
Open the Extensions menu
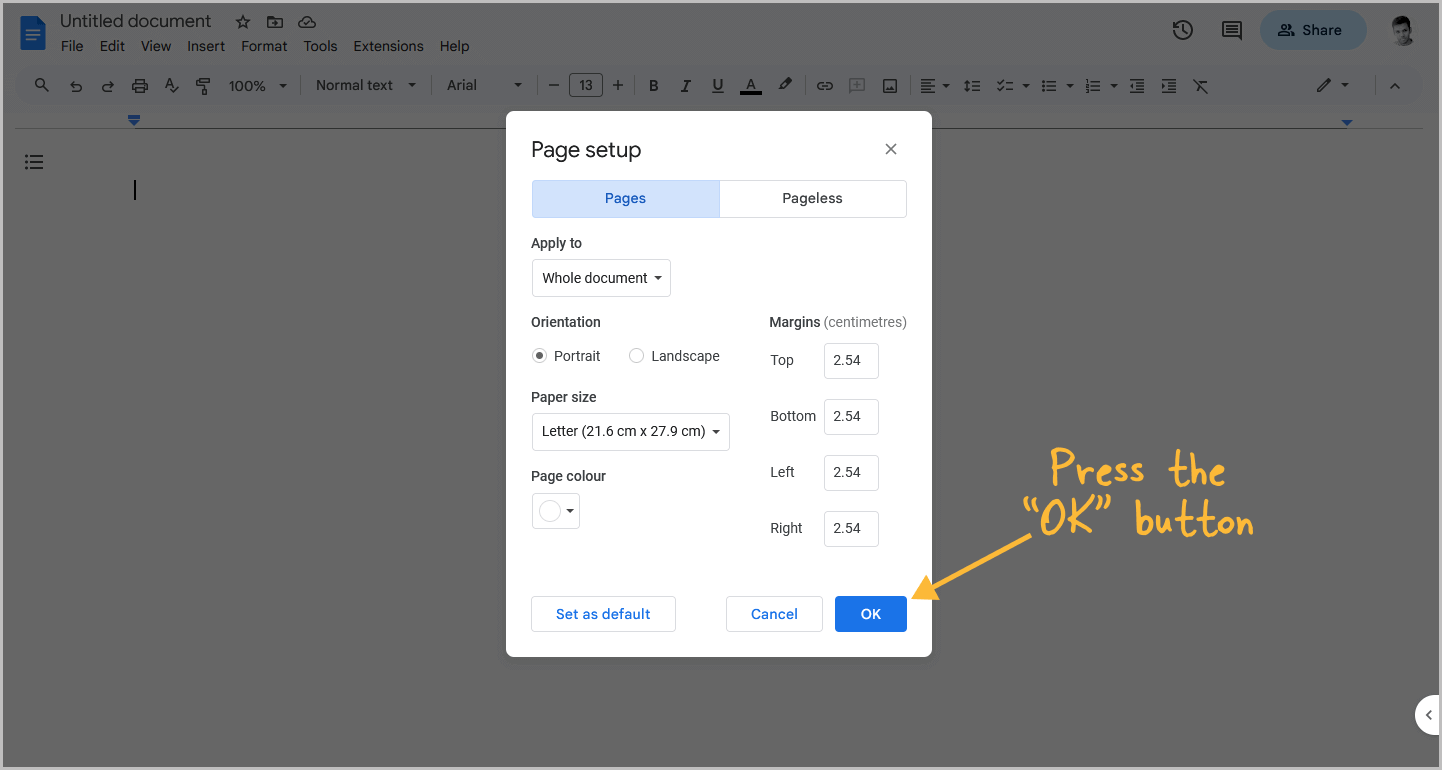point(388,46)
